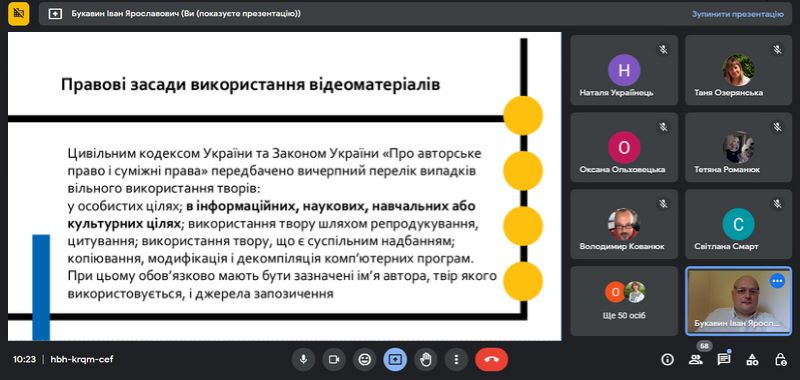The height and width of the screenshot is (380, 800).
Task: Open options on Букавин Іван tile
Action: point(777,281)
